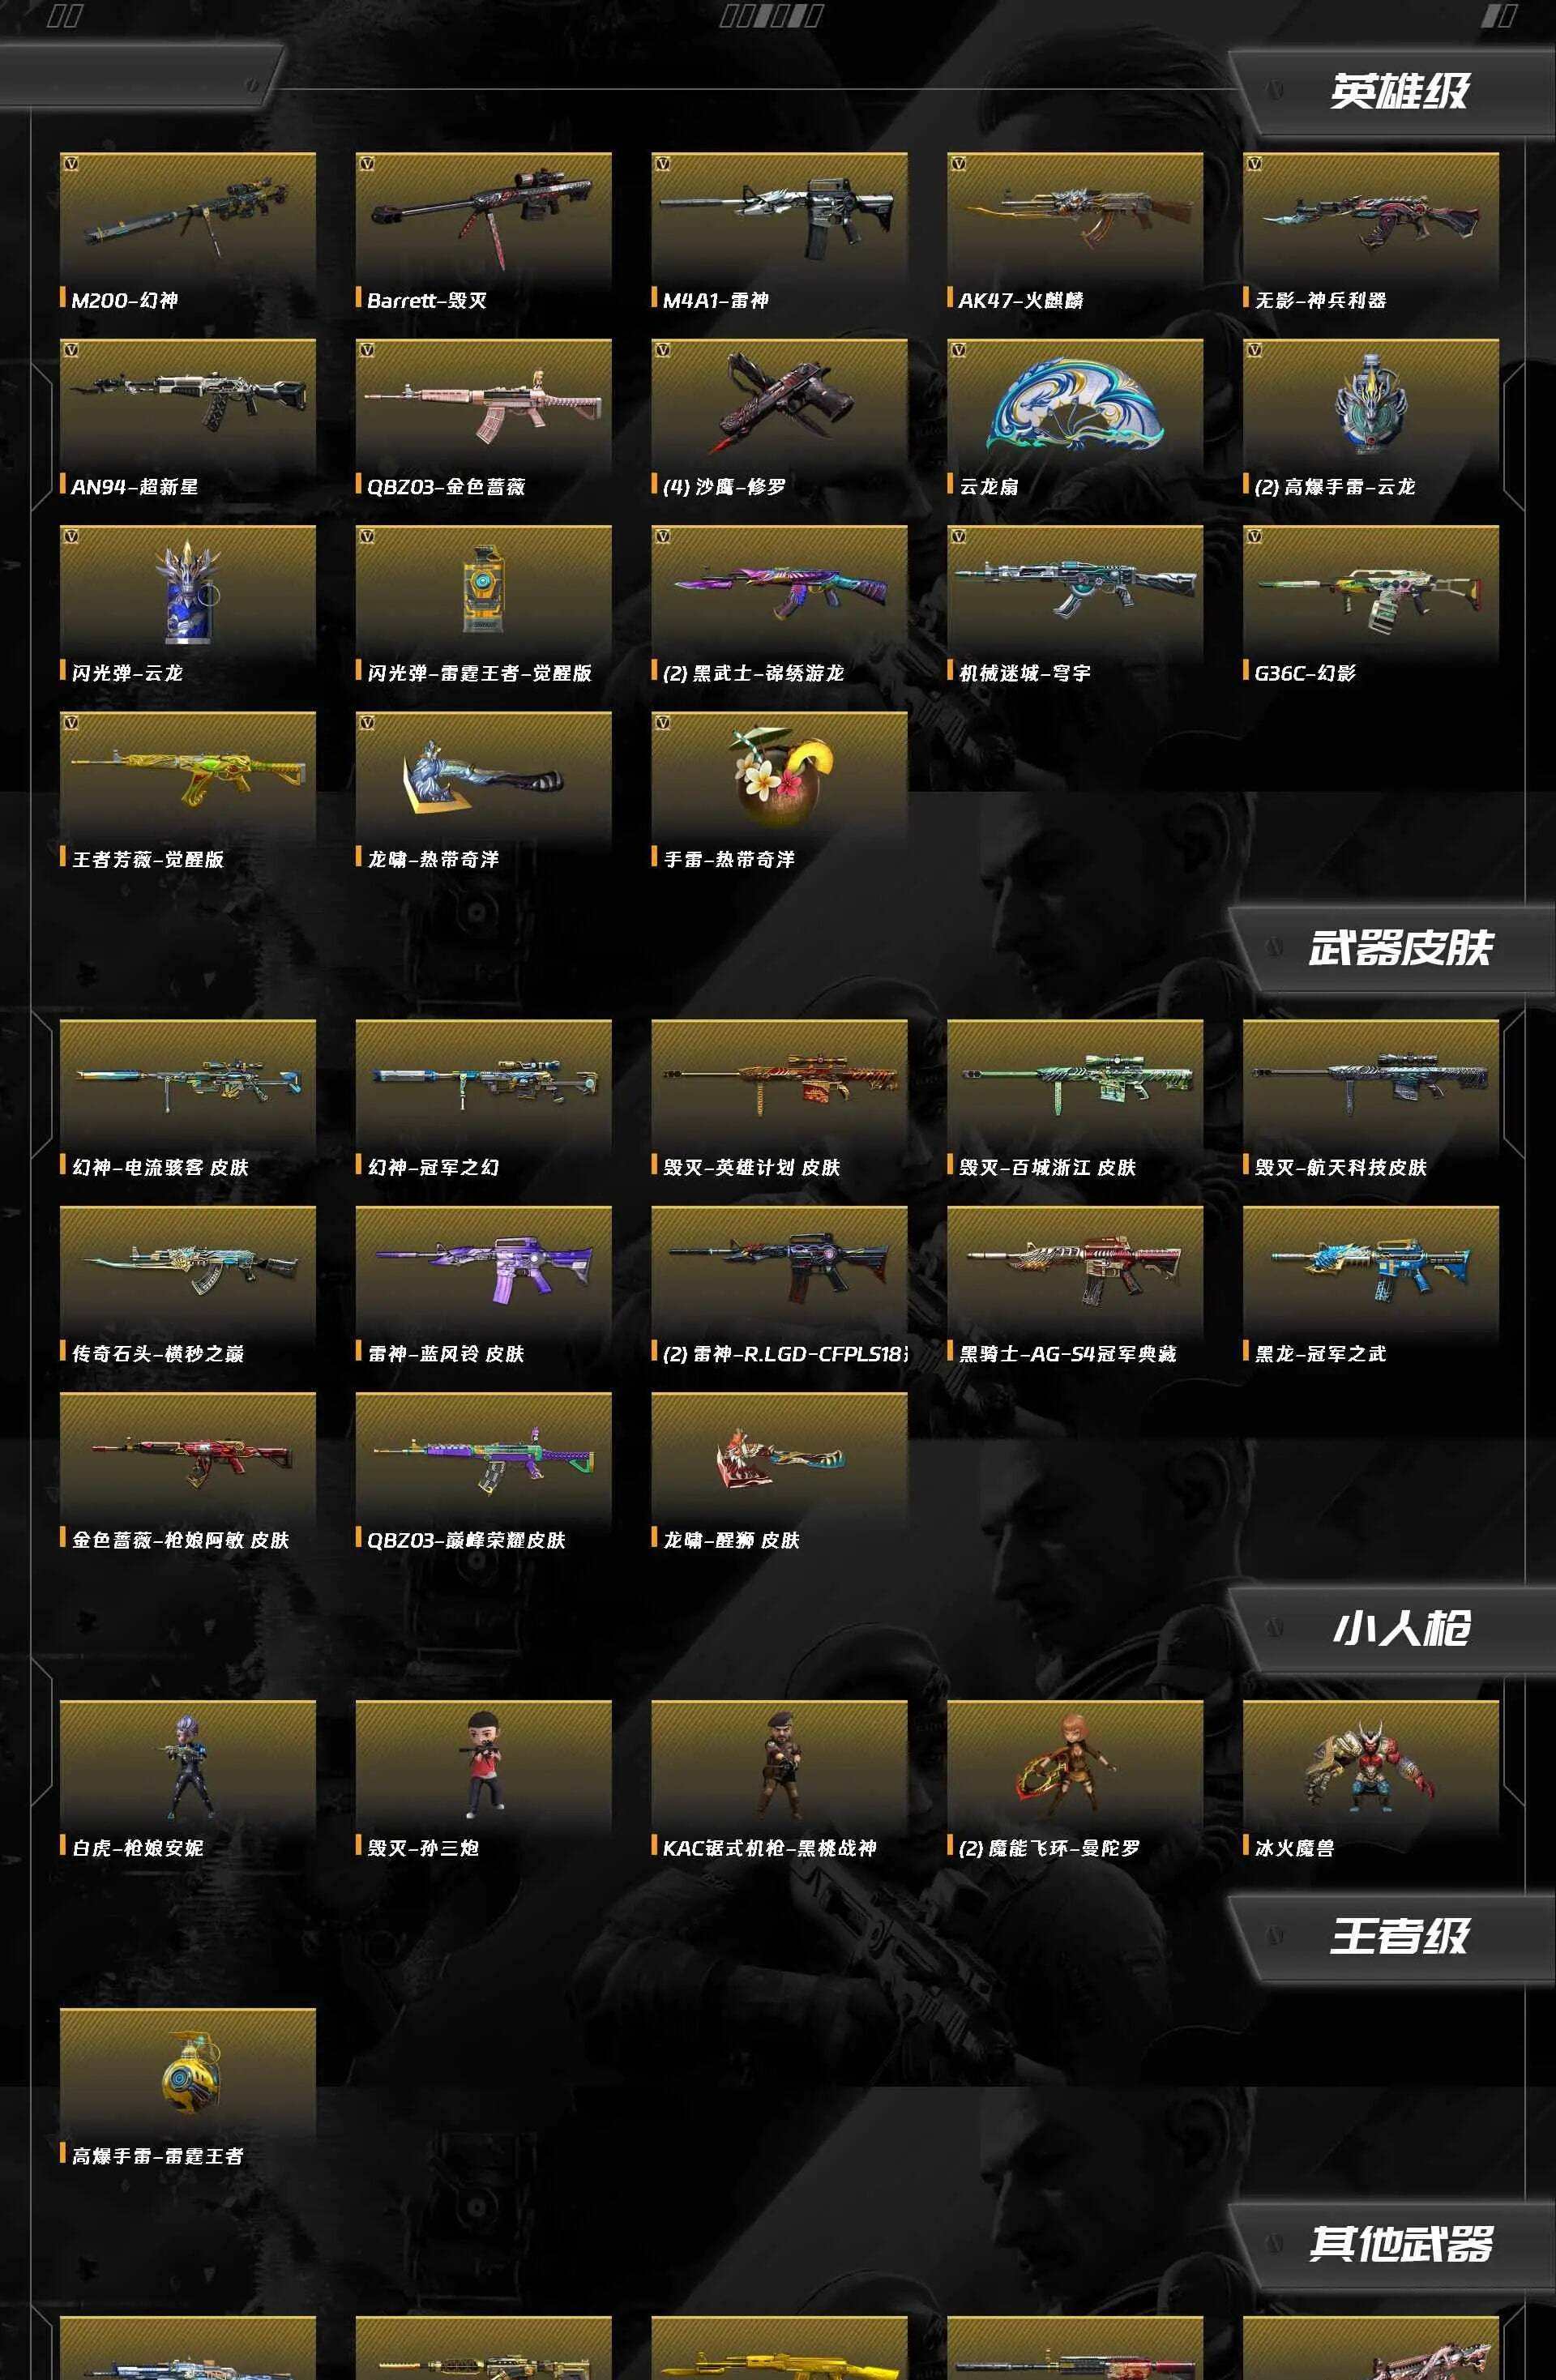Select the 小人枪 category header

coord(1400,1627)
